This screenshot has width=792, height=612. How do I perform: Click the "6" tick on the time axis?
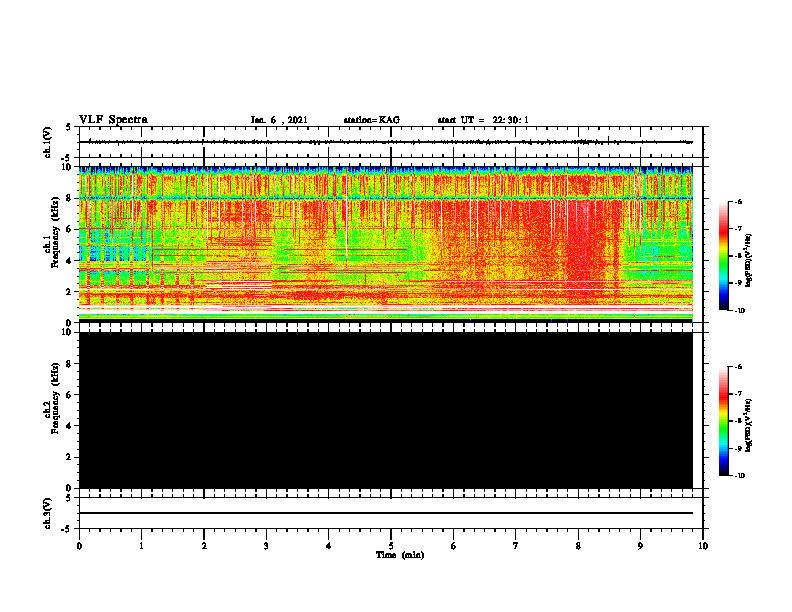(x=454, y=546)
